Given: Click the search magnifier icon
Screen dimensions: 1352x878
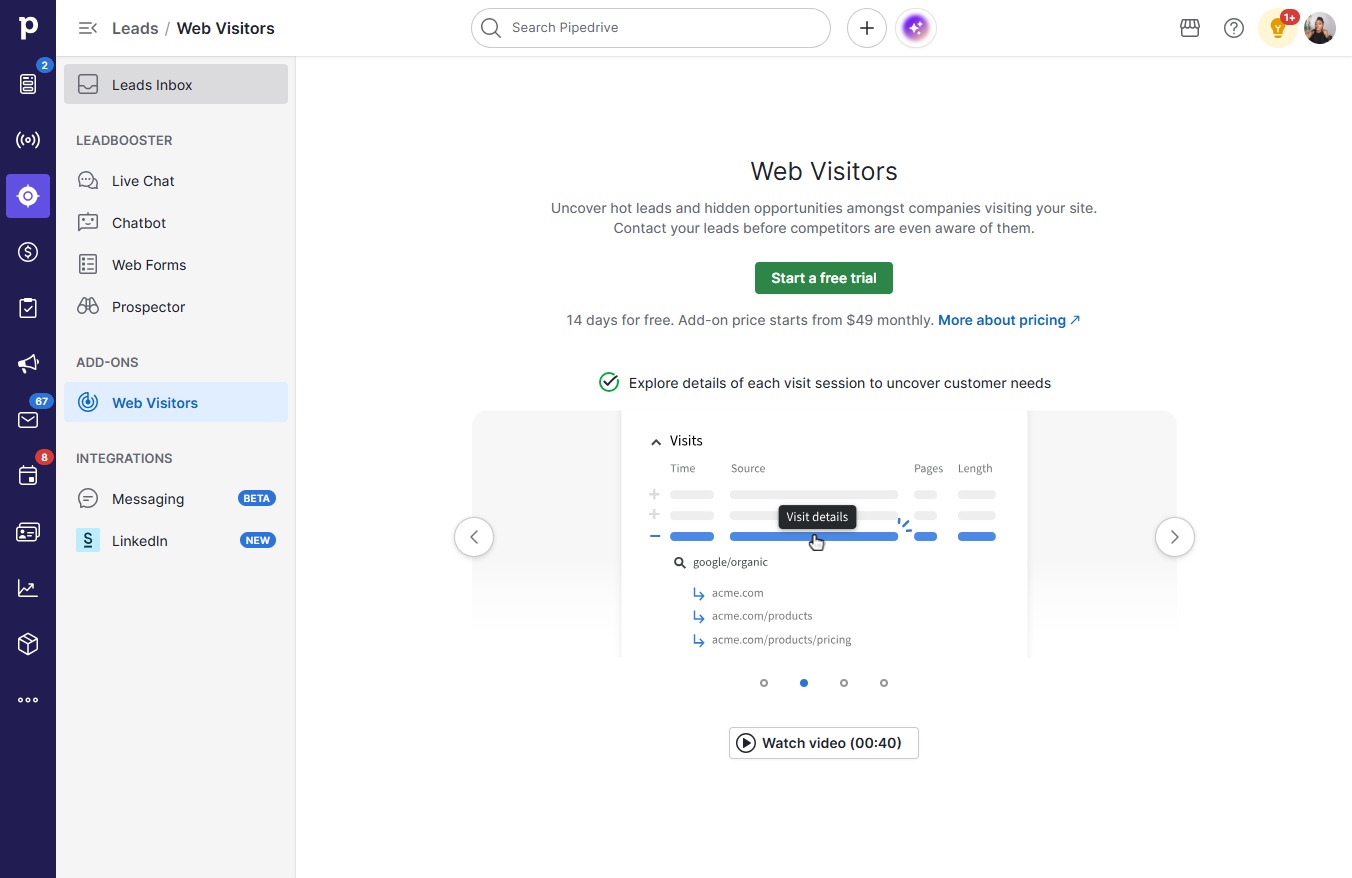Looking at the screenshot, I should click(491, 28).
